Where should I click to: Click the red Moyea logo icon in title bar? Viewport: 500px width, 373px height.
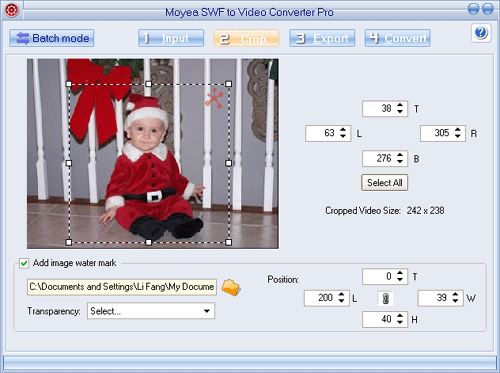tap(11, 10)
